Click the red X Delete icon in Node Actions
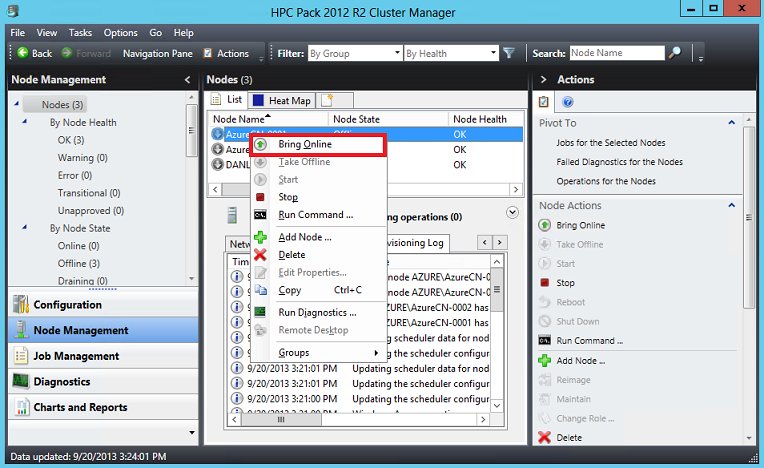Viewport: 764px width, 468px height. (x=544, y=437)
